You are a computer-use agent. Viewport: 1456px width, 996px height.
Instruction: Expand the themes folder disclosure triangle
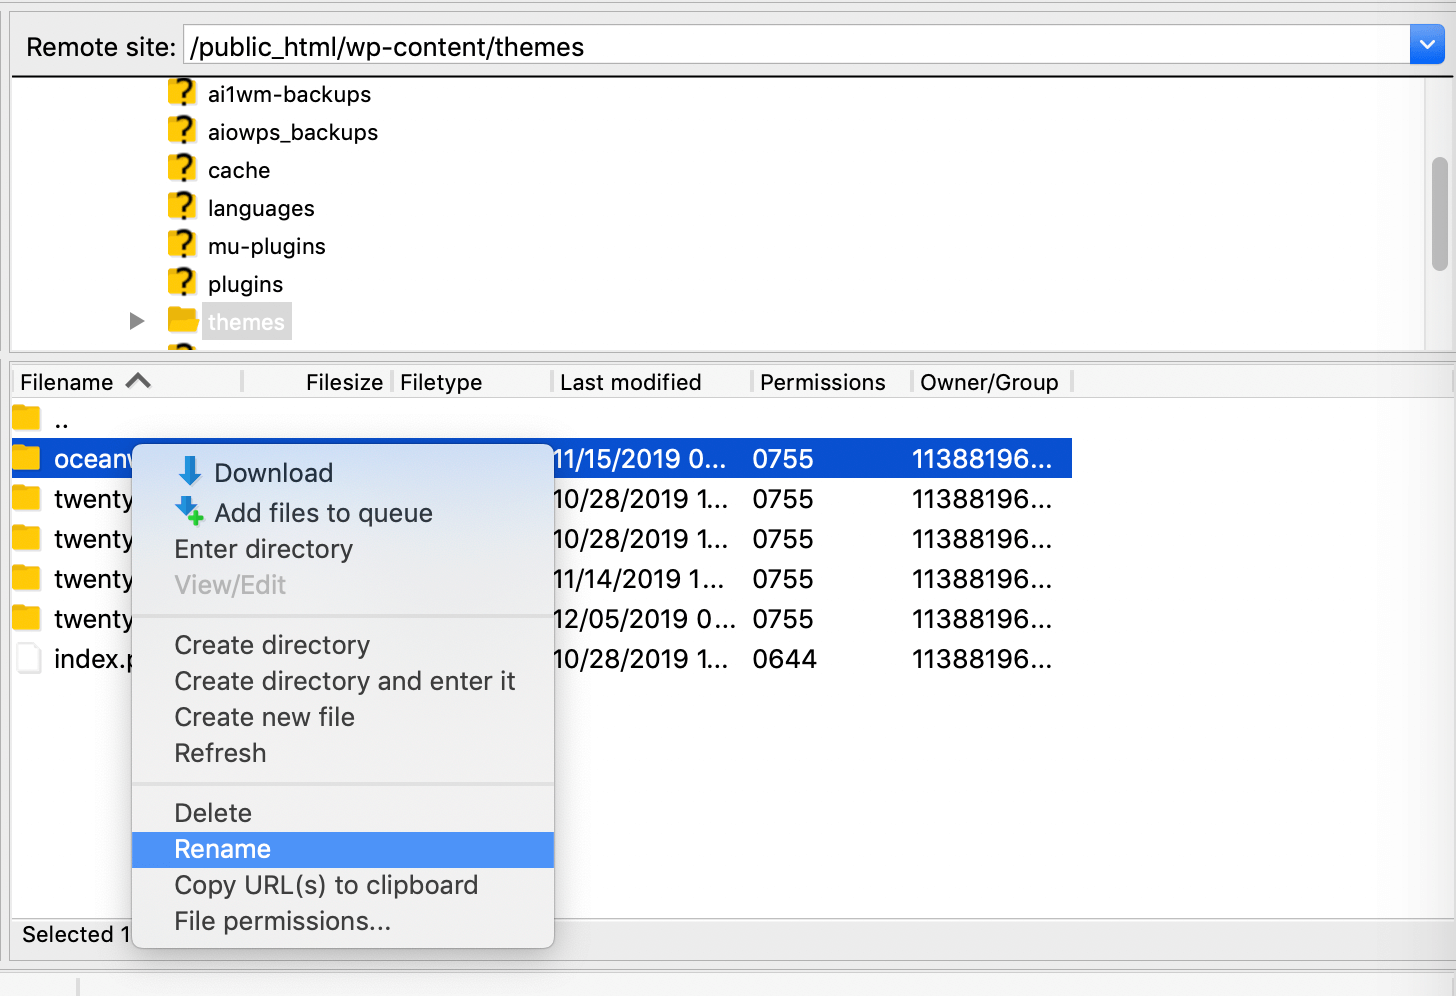(x=137, y=320)
